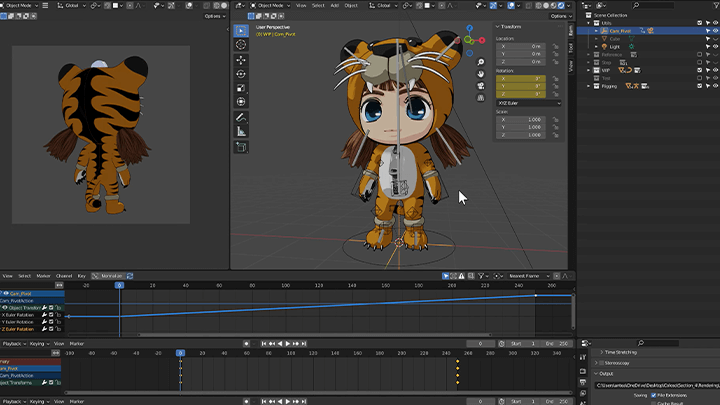Expand the Time Stretching panel
Image resolution: width=720 pixels, height=405 pixels.
tap(621, 352)
